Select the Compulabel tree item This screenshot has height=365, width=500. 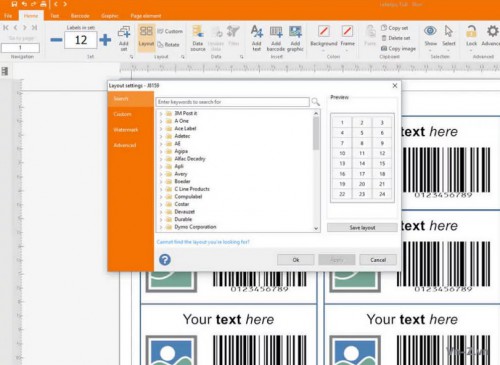(188, 197)
